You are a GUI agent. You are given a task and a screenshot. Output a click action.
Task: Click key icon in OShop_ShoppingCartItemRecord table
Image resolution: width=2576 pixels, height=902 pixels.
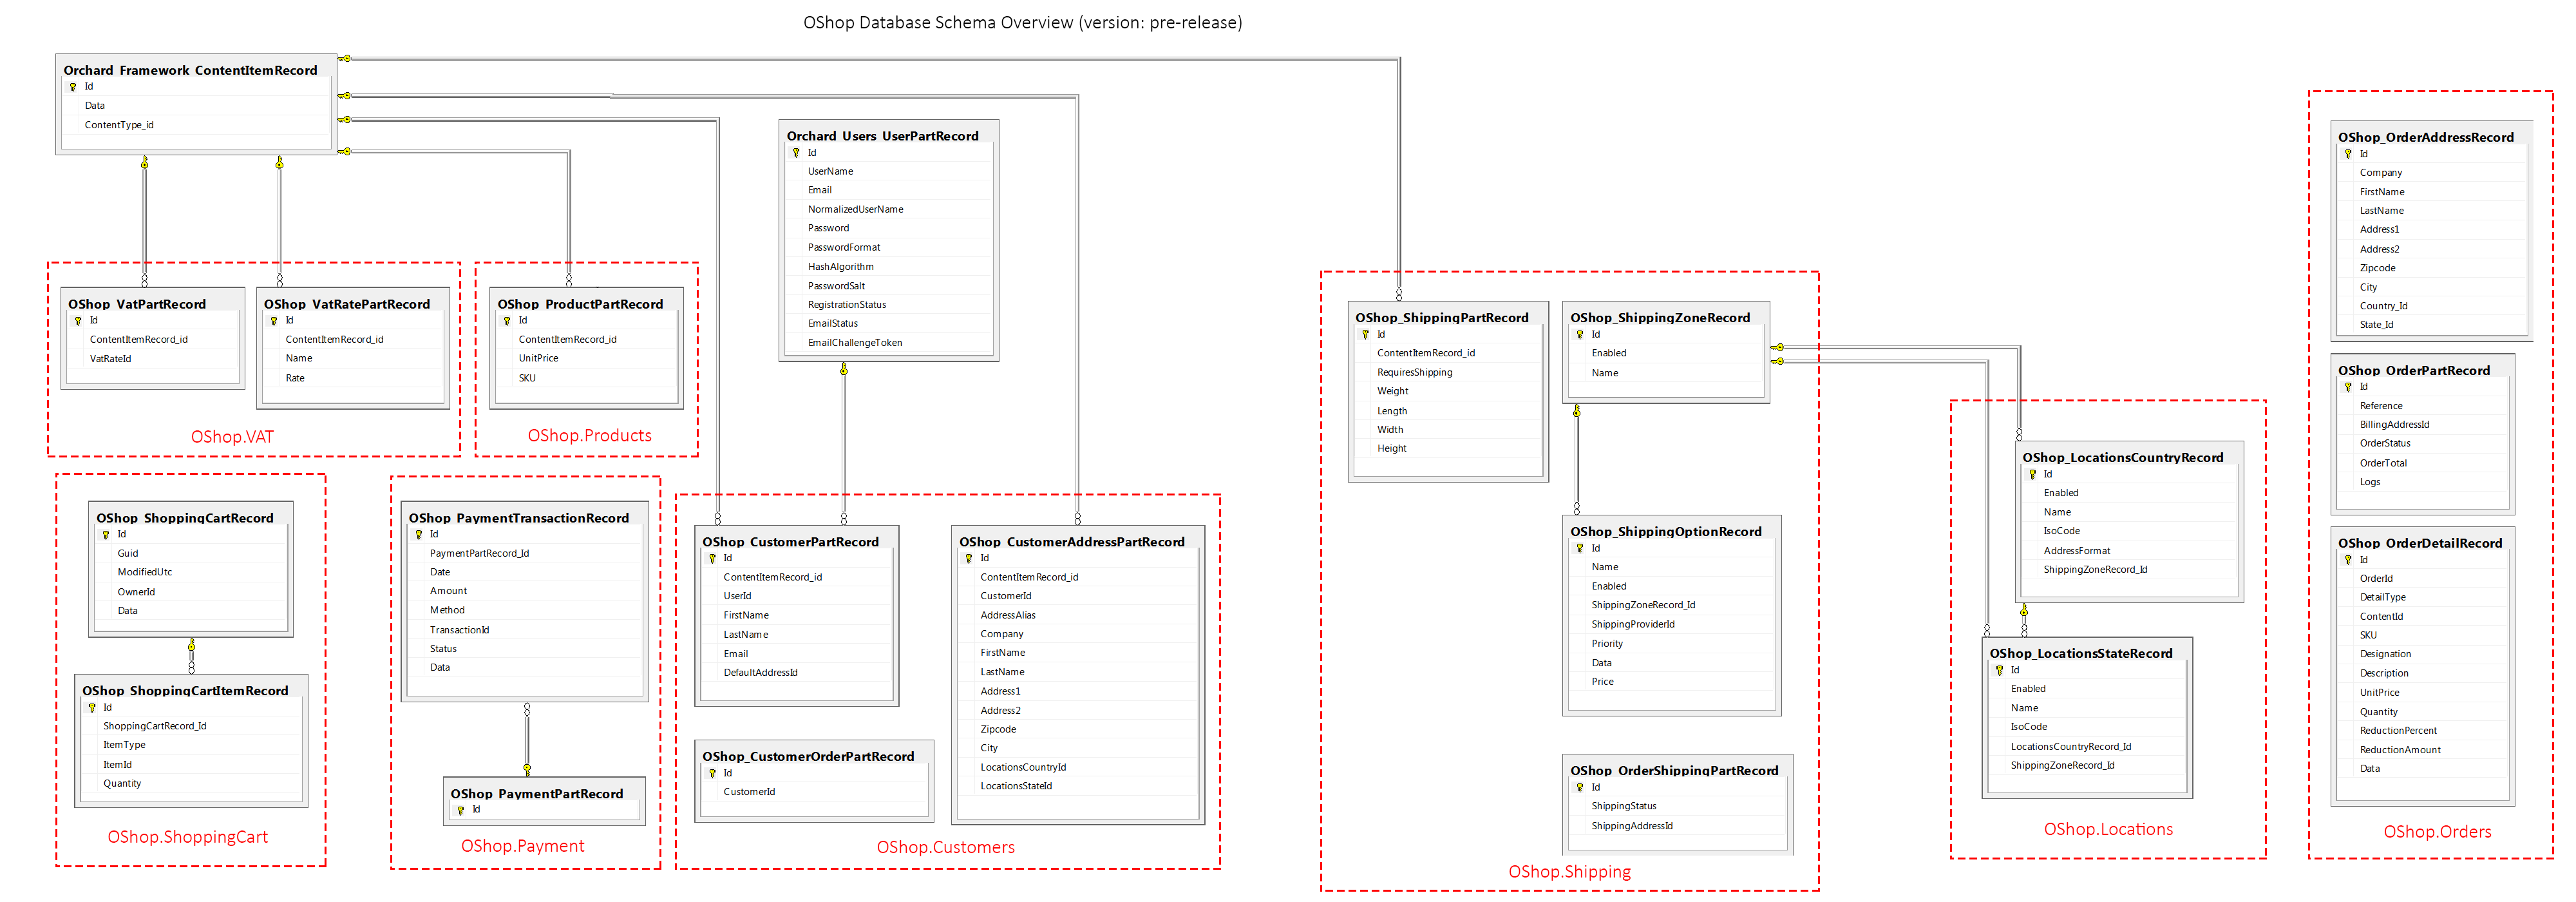point(92,707)
